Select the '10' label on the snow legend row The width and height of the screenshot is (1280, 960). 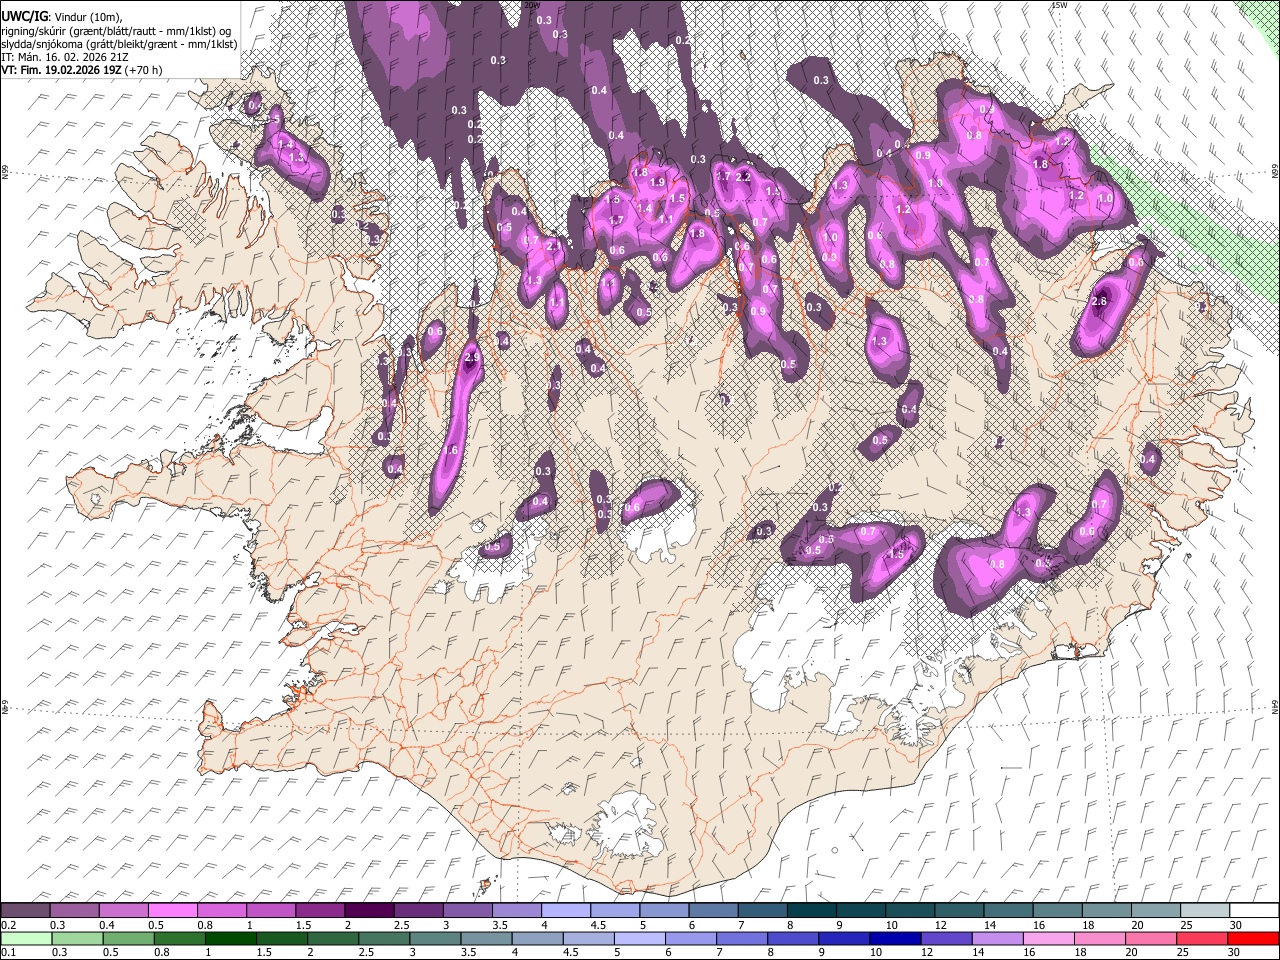[x=890, y=925]
